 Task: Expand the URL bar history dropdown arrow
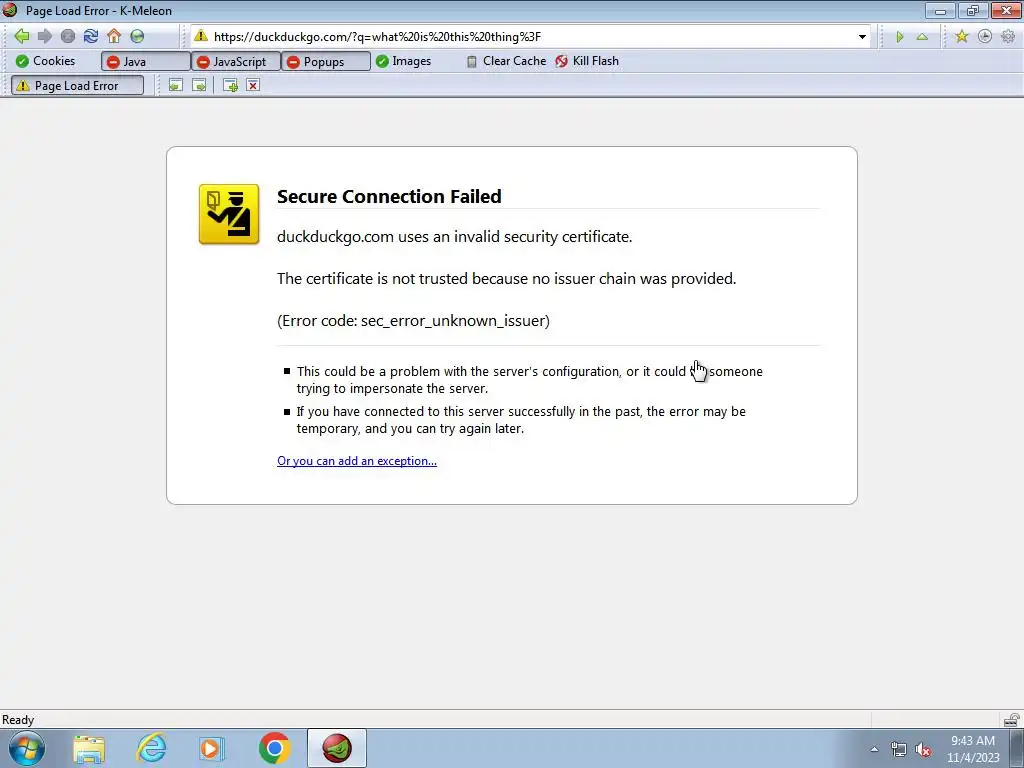click(862, 37)
